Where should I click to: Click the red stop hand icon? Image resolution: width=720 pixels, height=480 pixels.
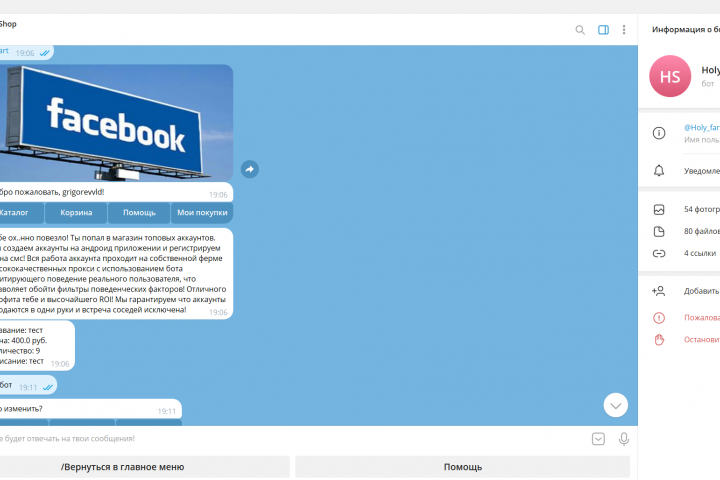click(x=659, y=340)
